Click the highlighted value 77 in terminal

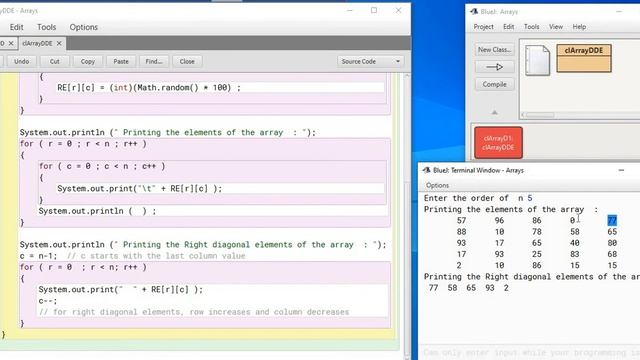(612, 220)
